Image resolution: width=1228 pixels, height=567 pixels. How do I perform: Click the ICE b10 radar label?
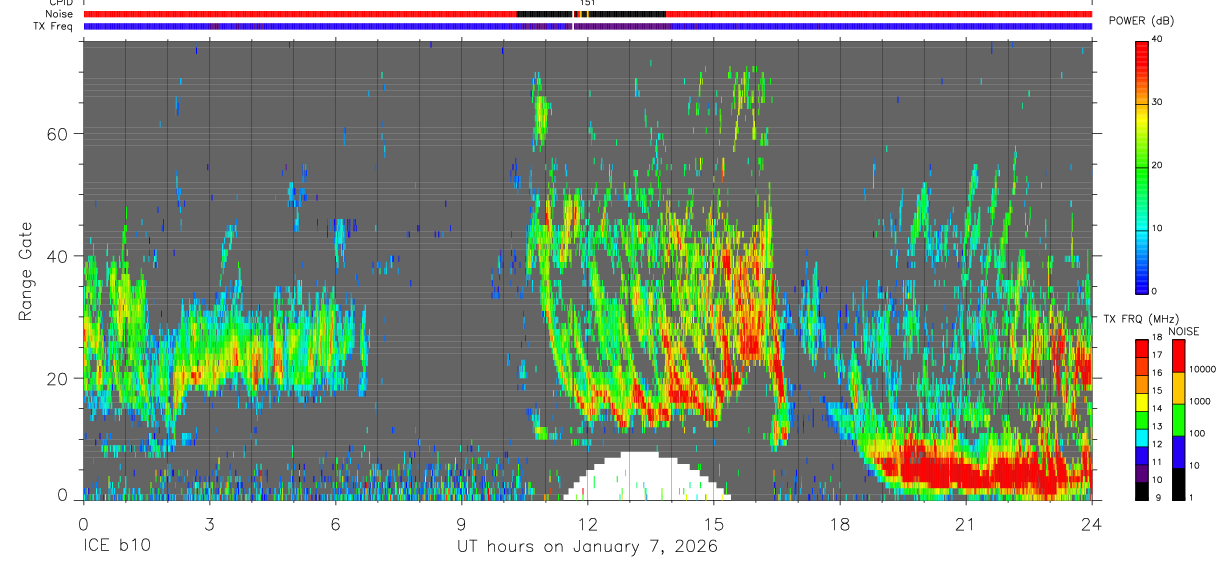(116, 547)
